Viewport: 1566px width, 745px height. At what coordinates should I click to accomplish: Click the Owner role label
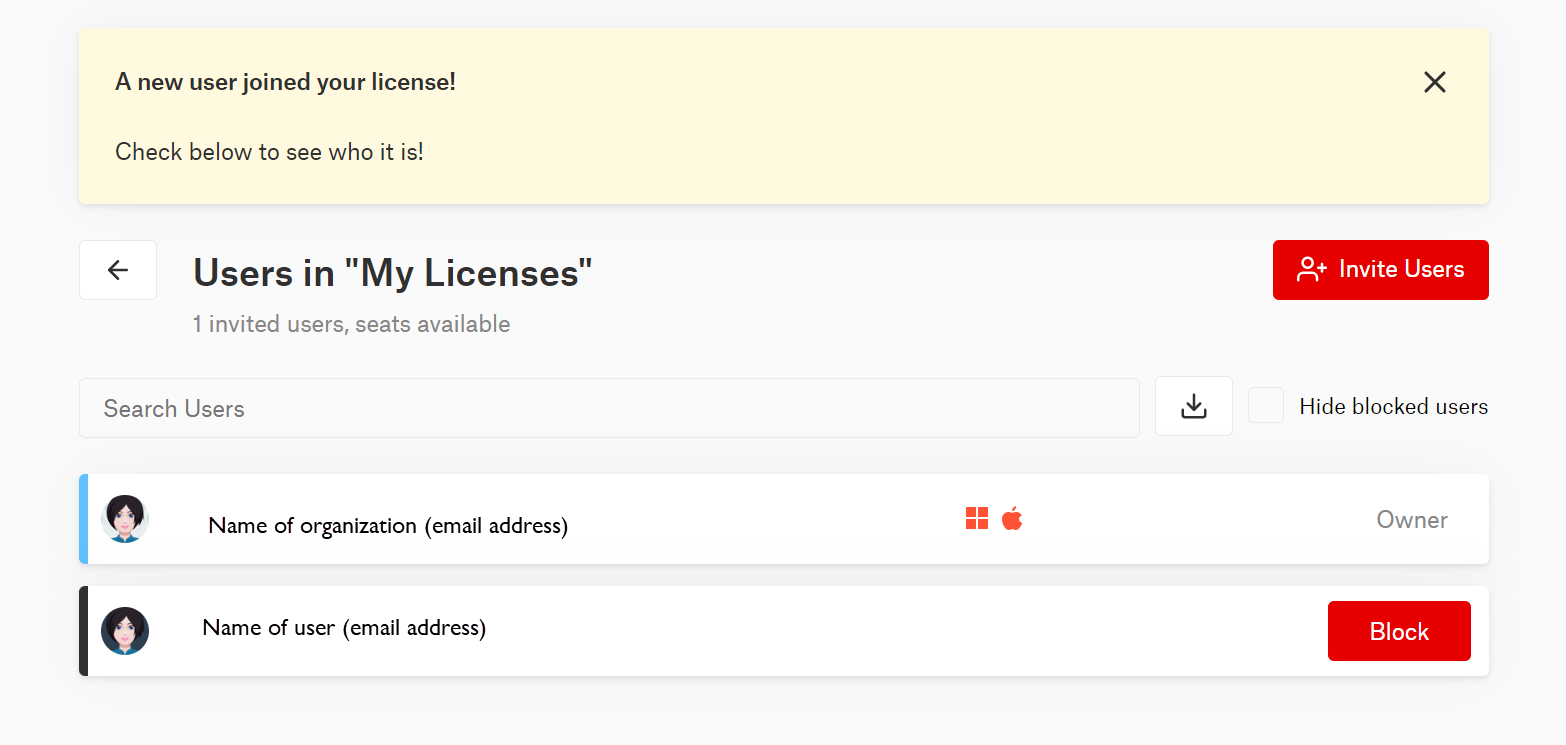pos(1411,520)
